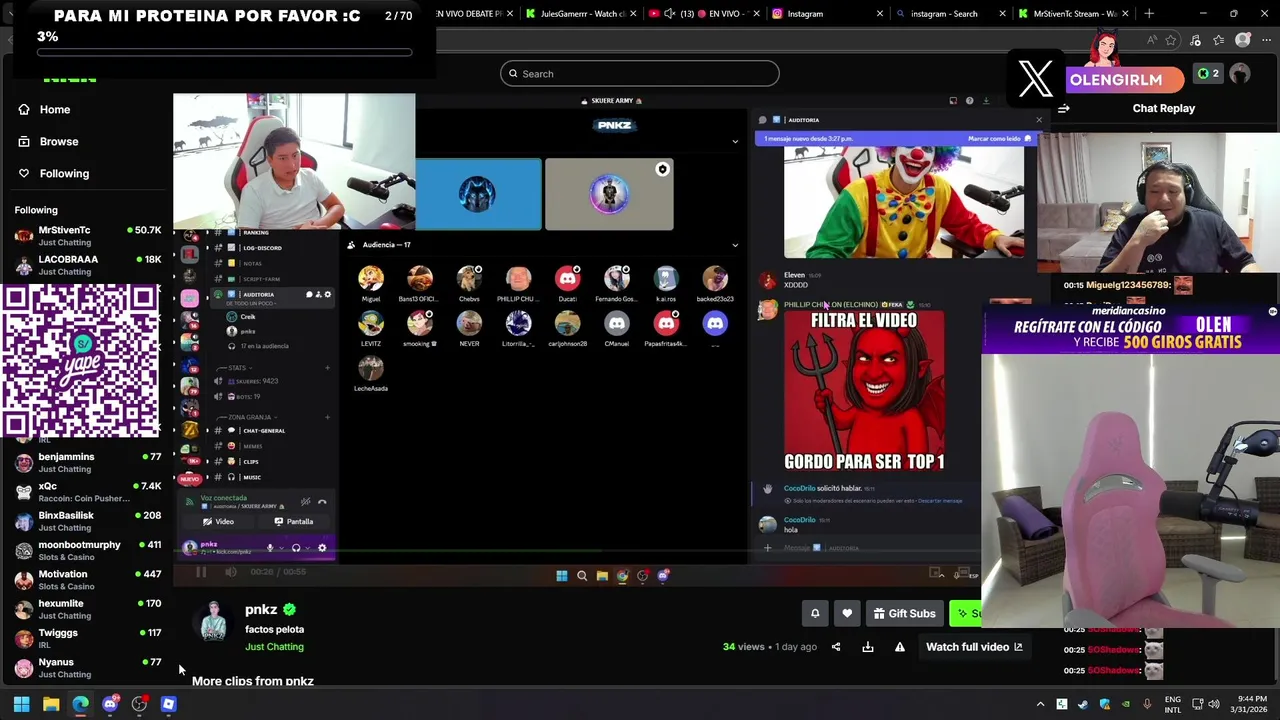Switch to EN VIVO YouTube tab
This screenshot has width=1280, height=720.
705,14
